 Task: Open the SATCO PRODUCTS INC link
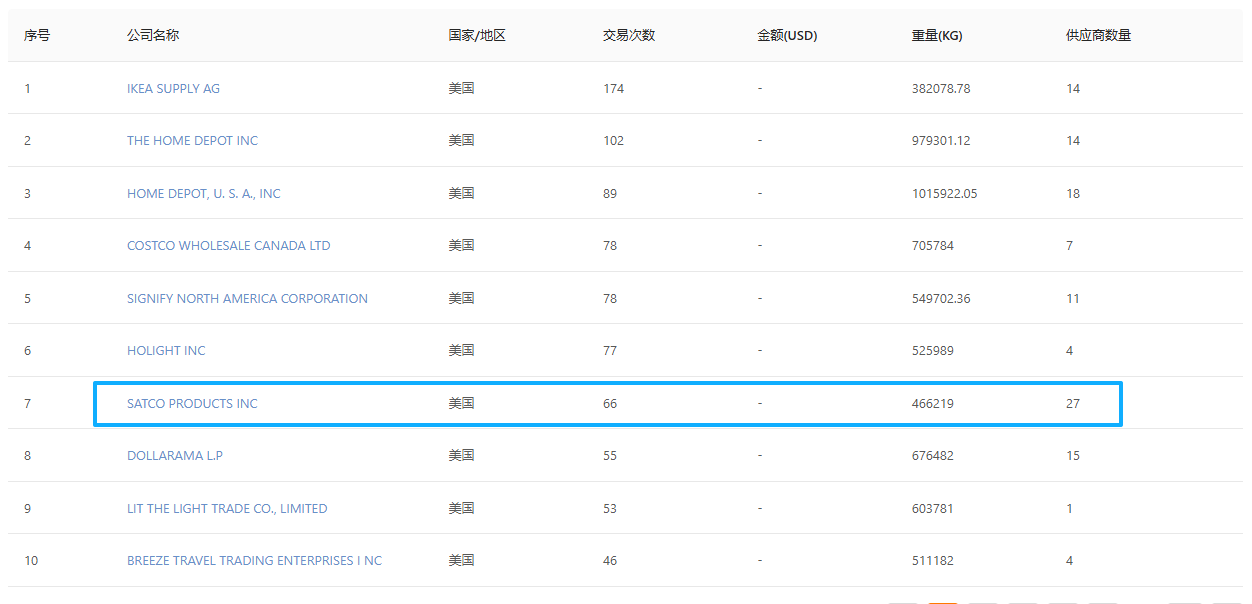pos(192,403)
